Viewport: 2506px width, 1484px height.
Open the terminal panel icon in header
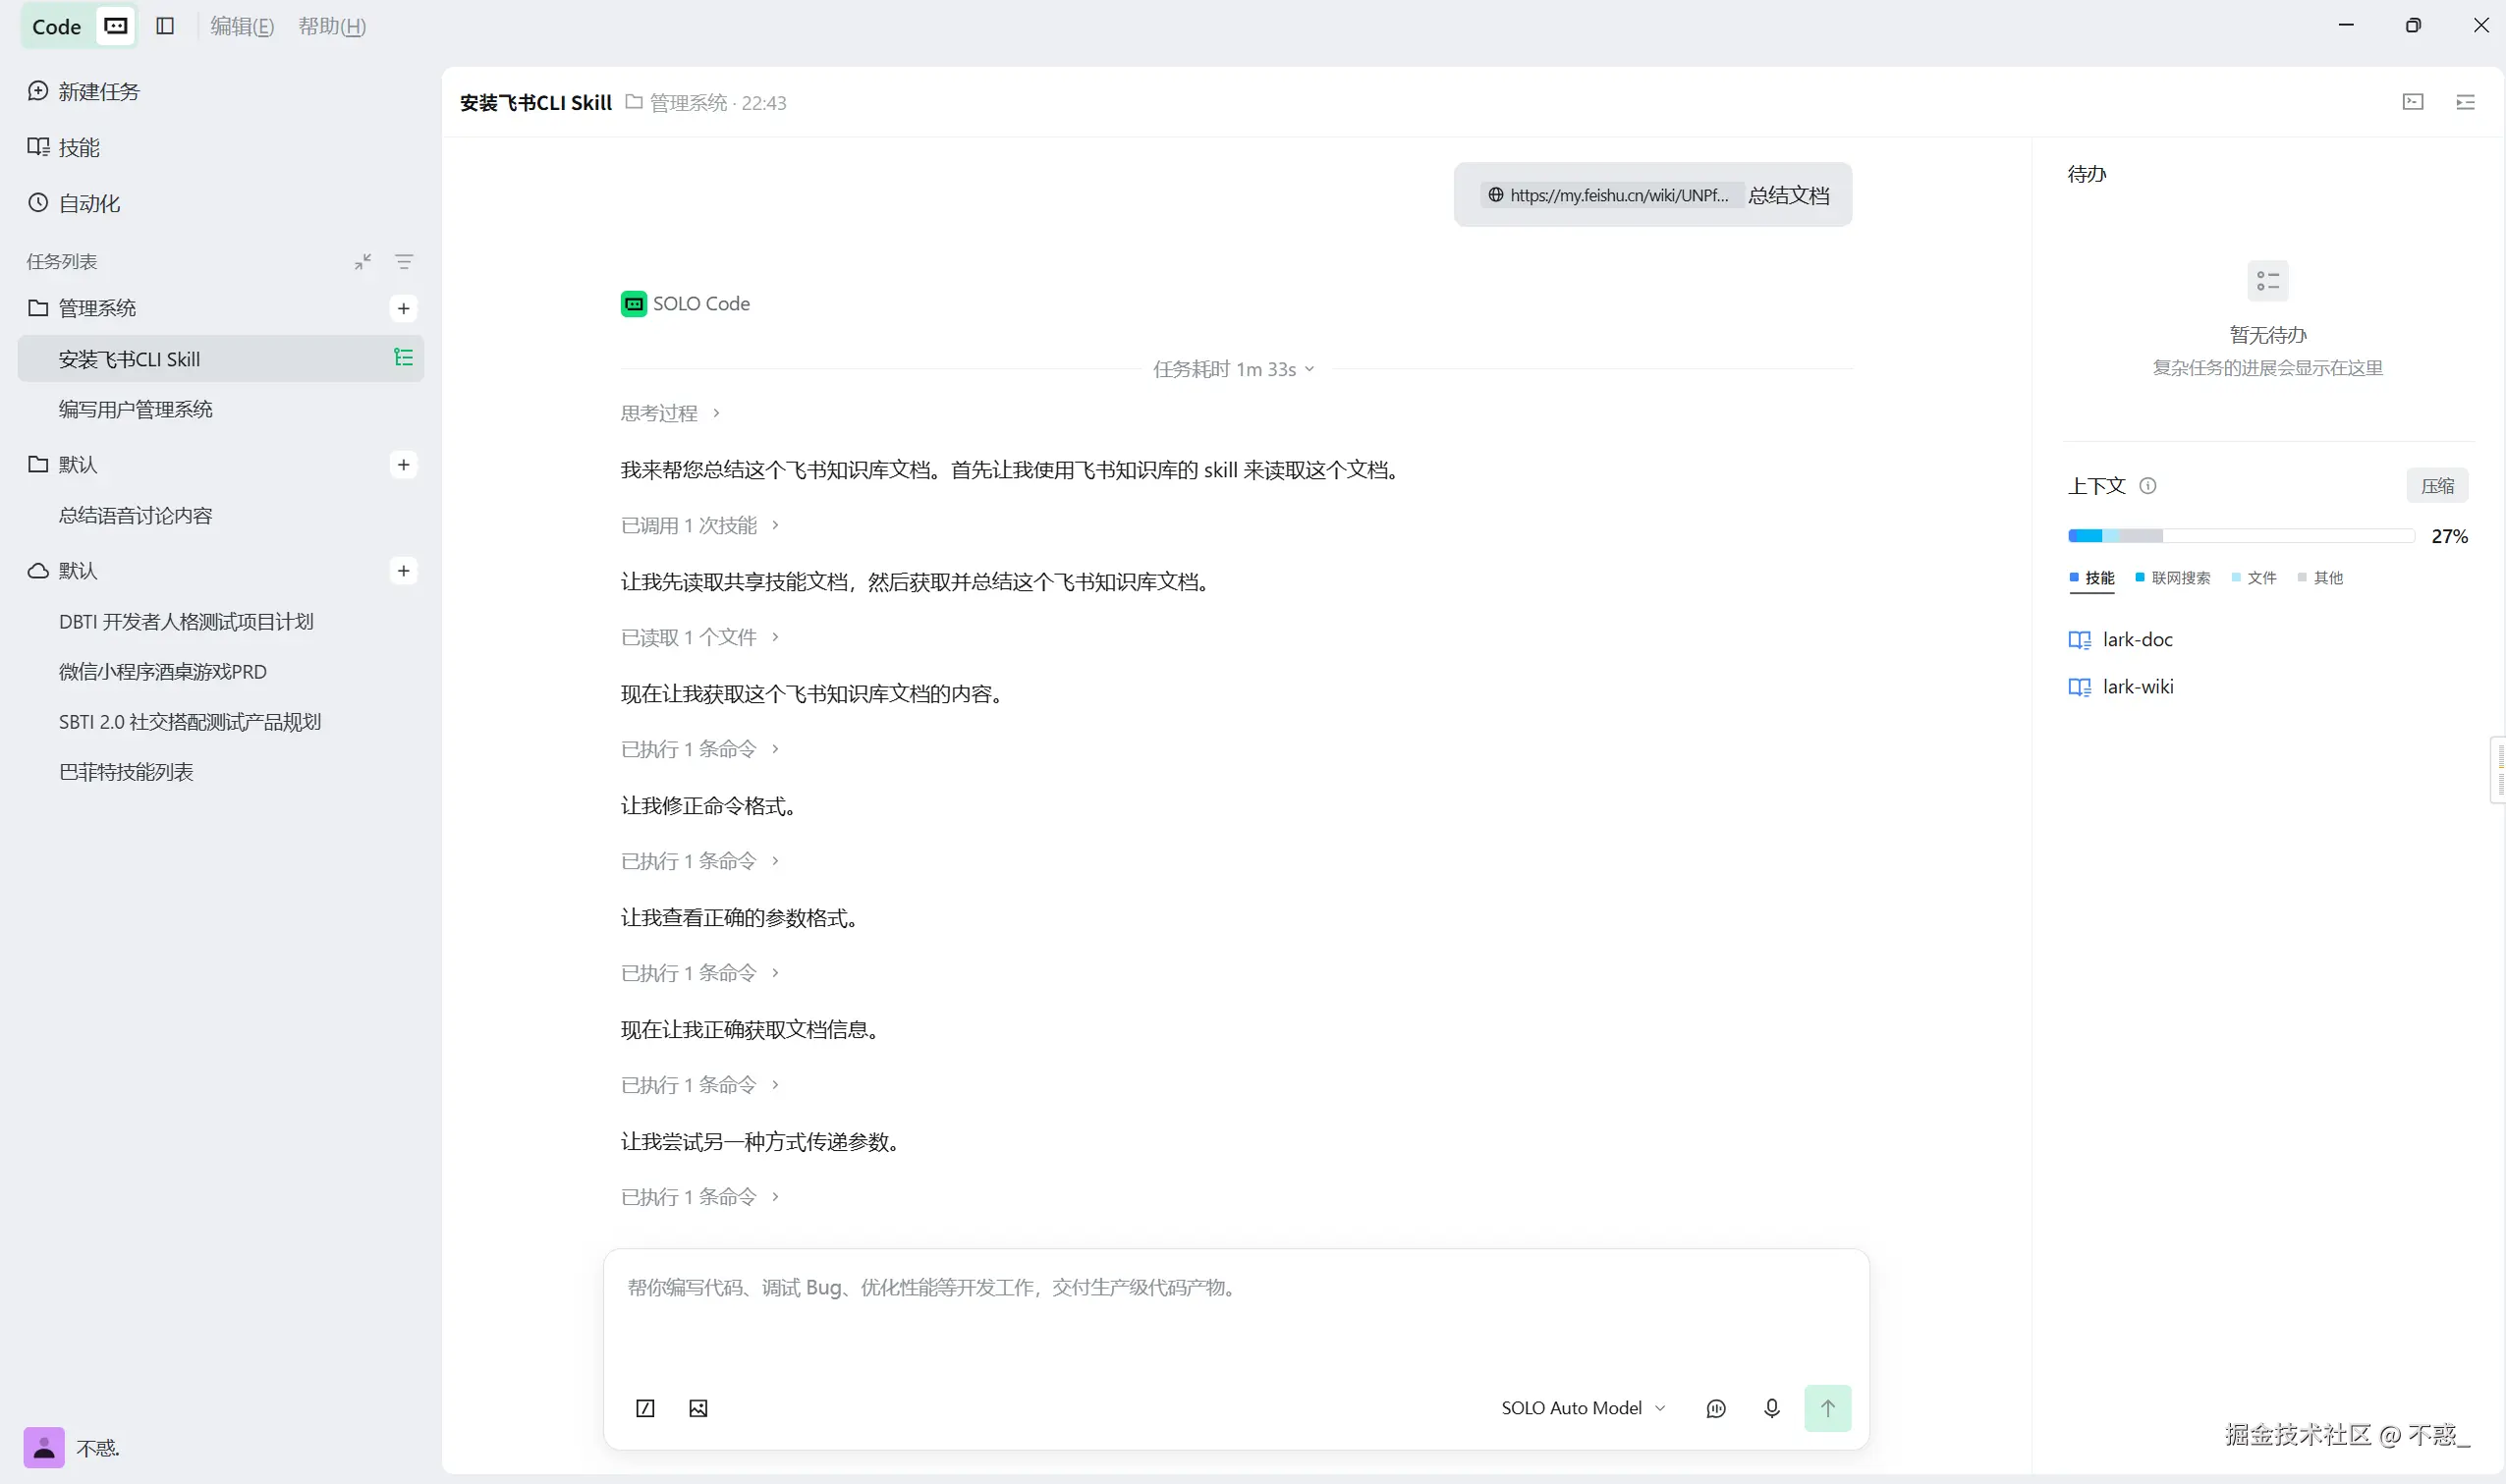pos(2413,102)
